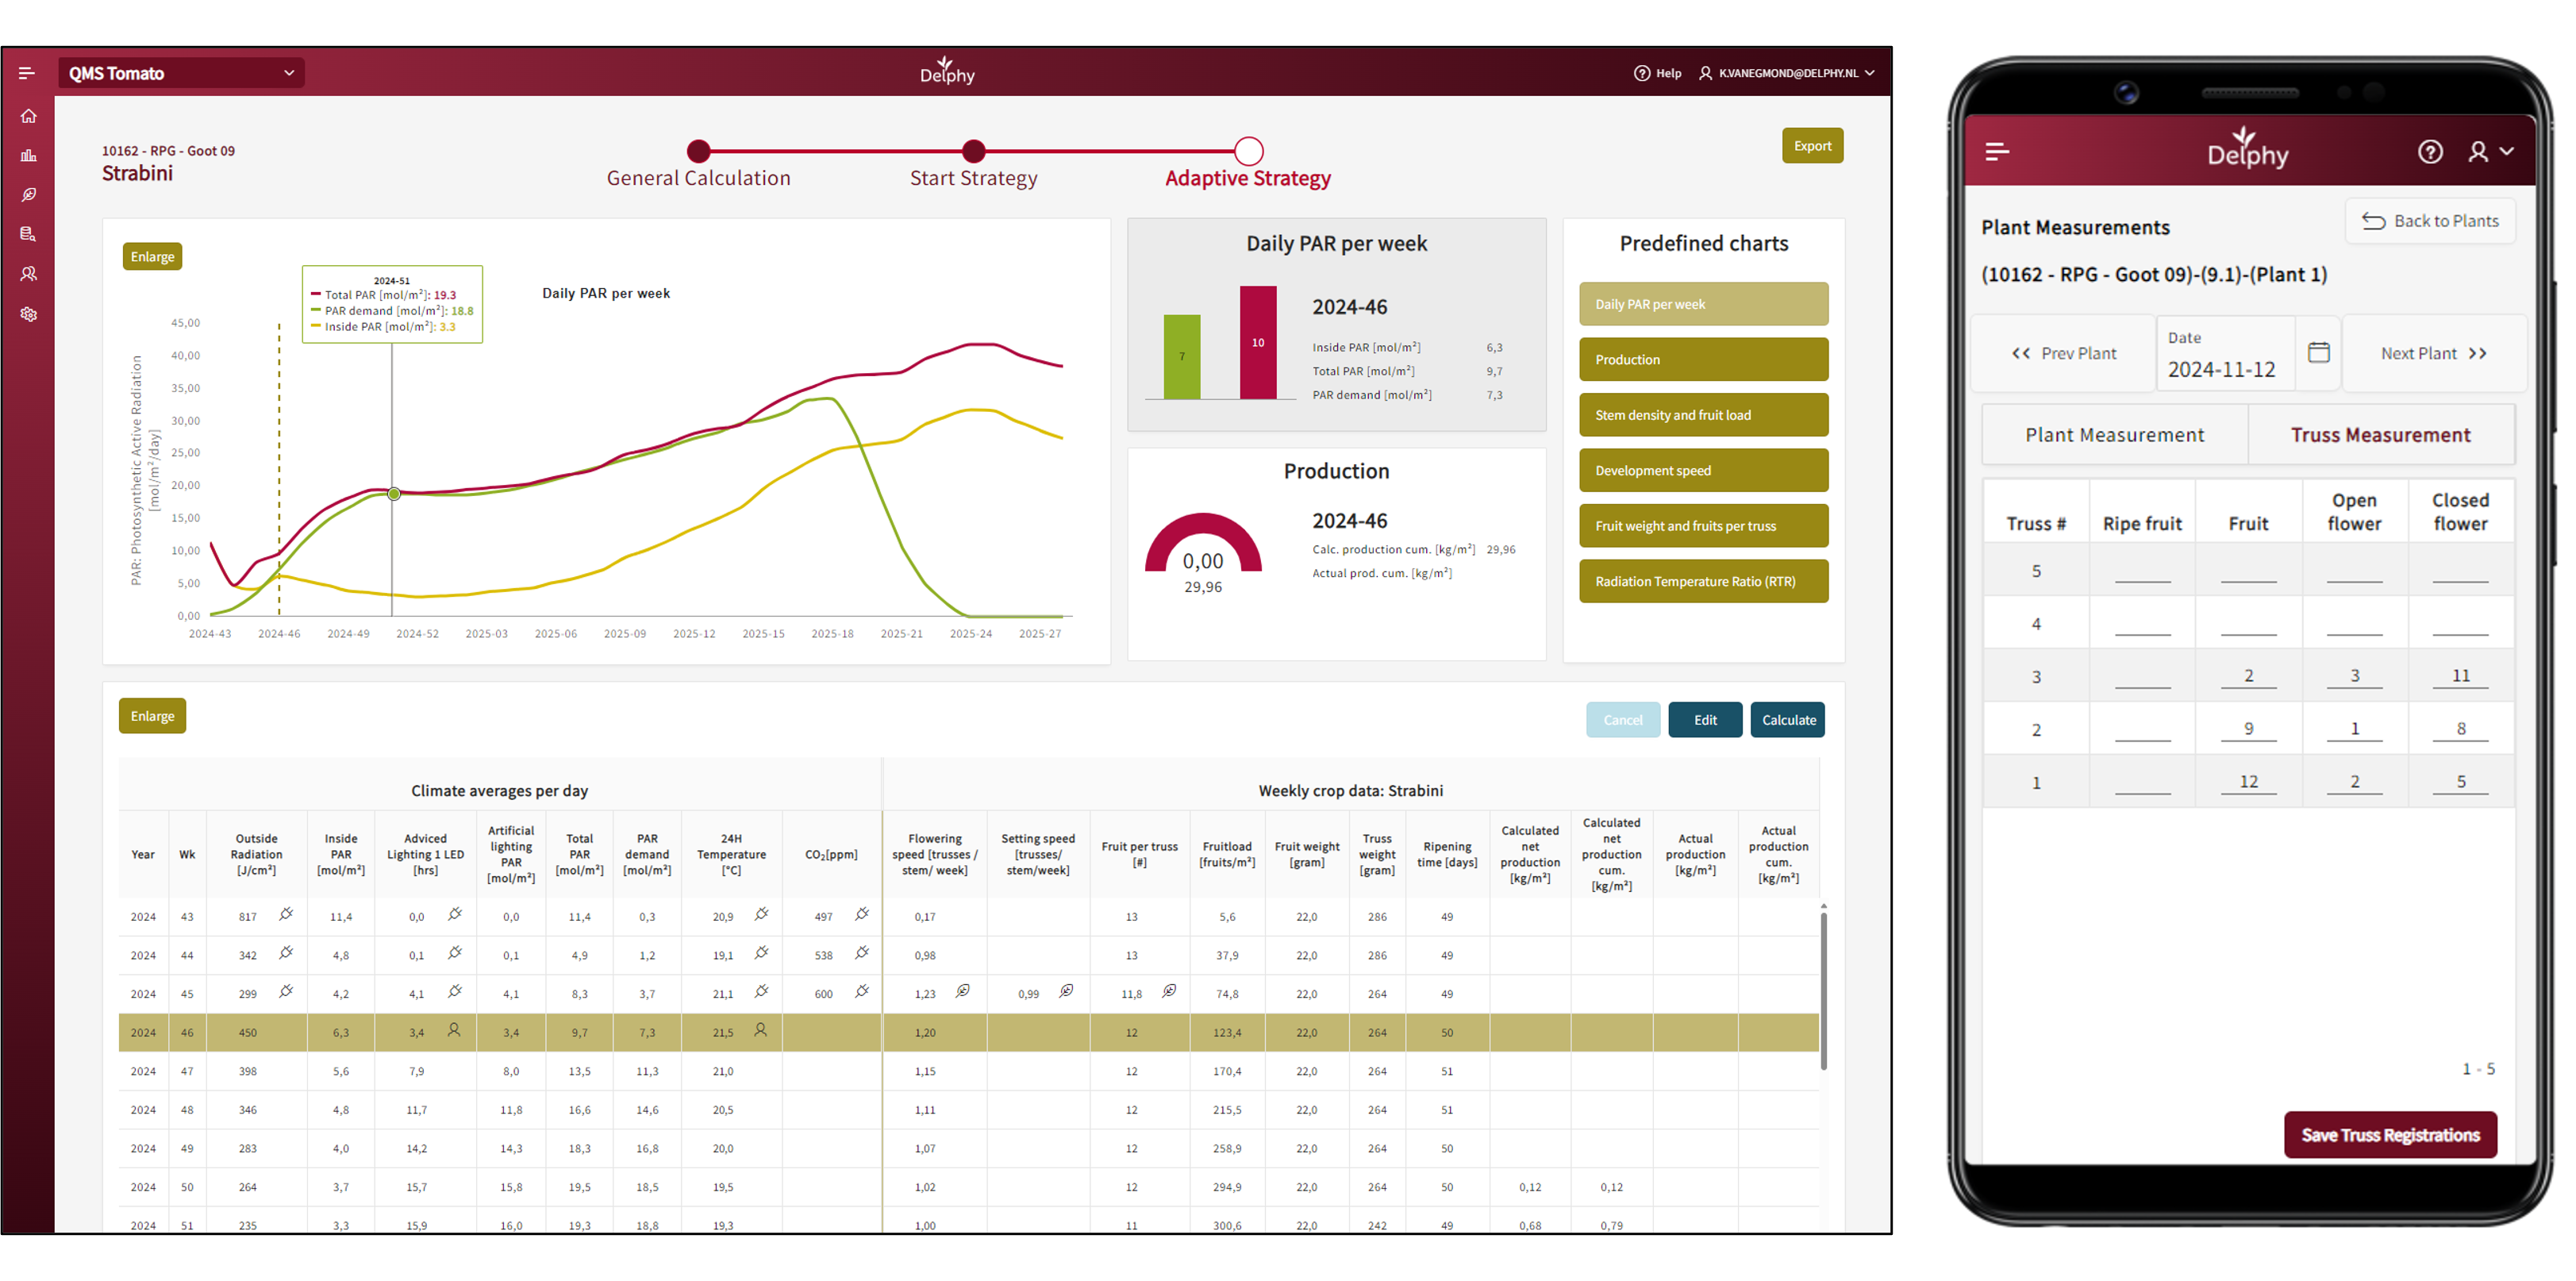Toggle the phone hamburger menu
The image size is (2576, 1281).
[1997, 151]
